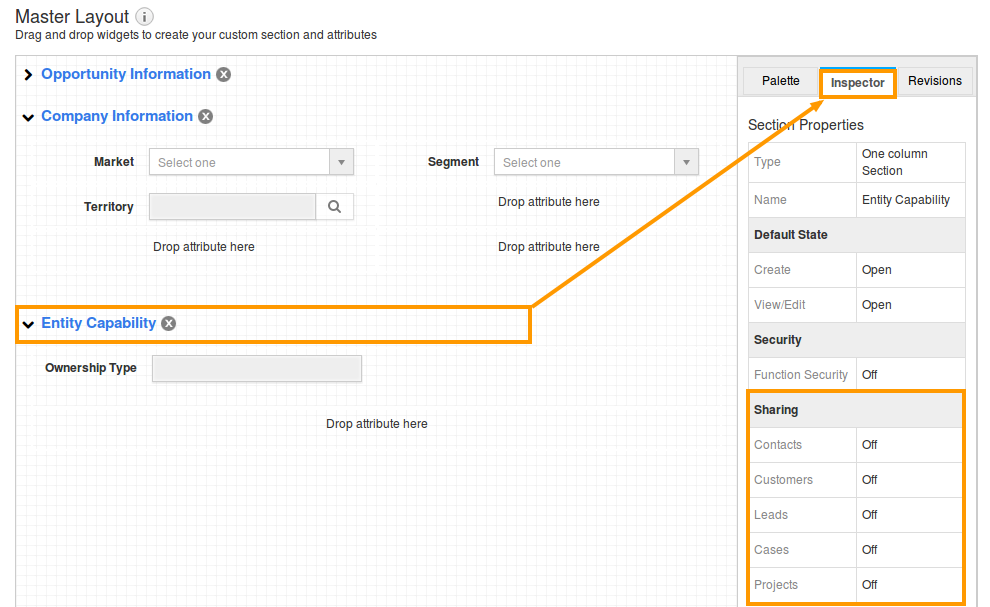The image size is (990, 607).
Task: Click the Master Layout info icon
Action: 145,17
